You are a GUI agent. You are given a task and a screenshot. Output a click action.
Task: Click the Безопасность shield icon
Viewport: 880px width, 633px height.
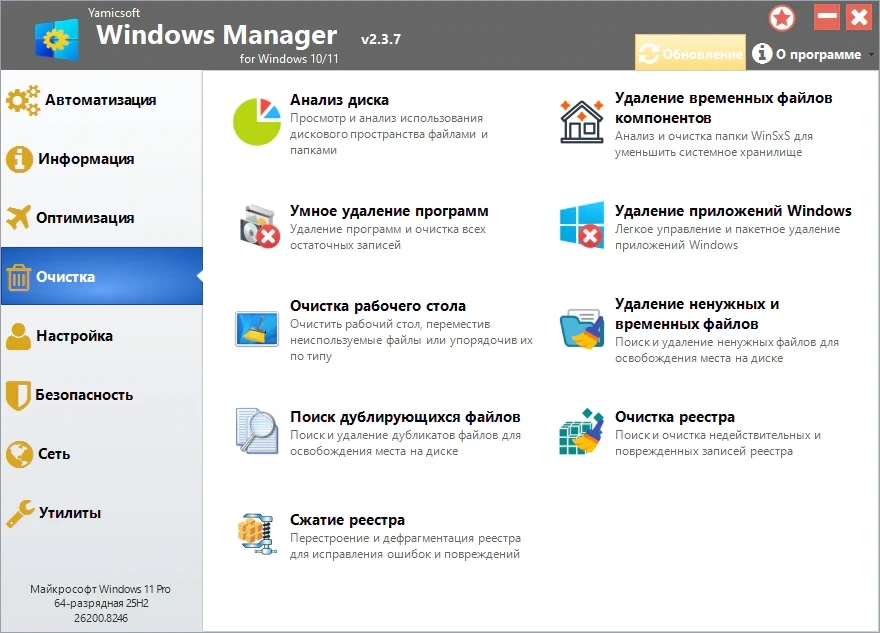(18, 395)
